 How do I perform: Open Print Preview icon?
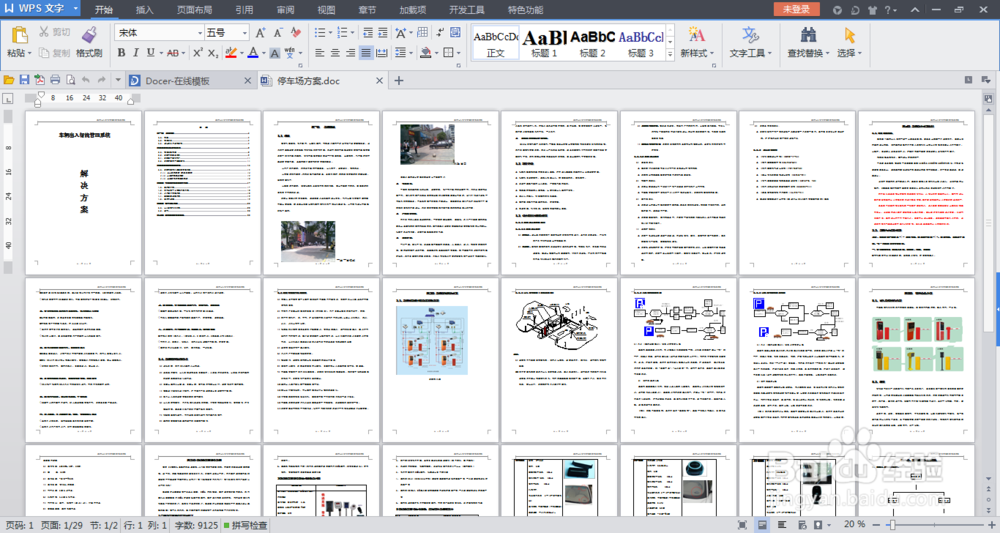coord(70,80)
